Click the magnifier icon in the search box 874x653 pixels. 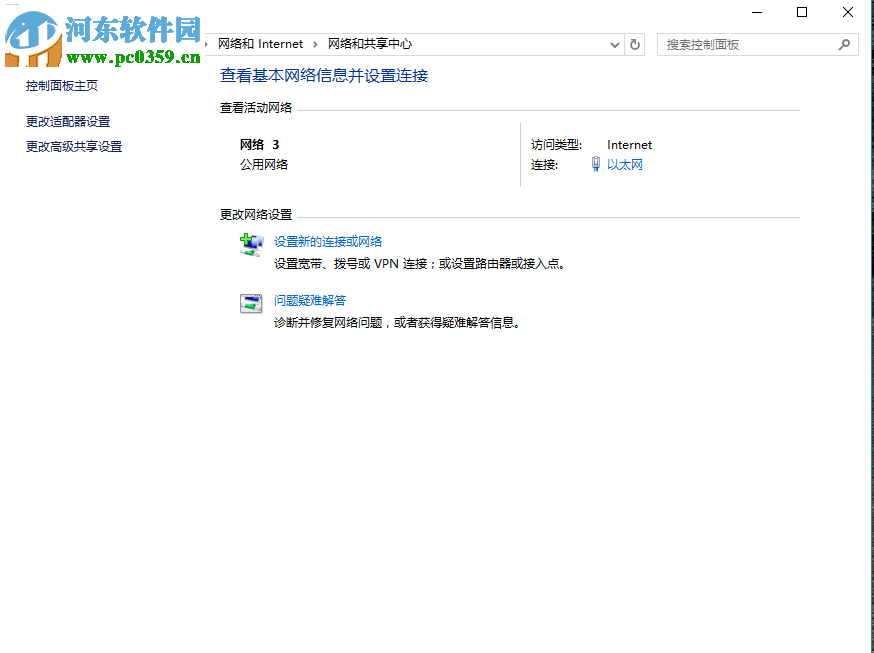(845, 44)
